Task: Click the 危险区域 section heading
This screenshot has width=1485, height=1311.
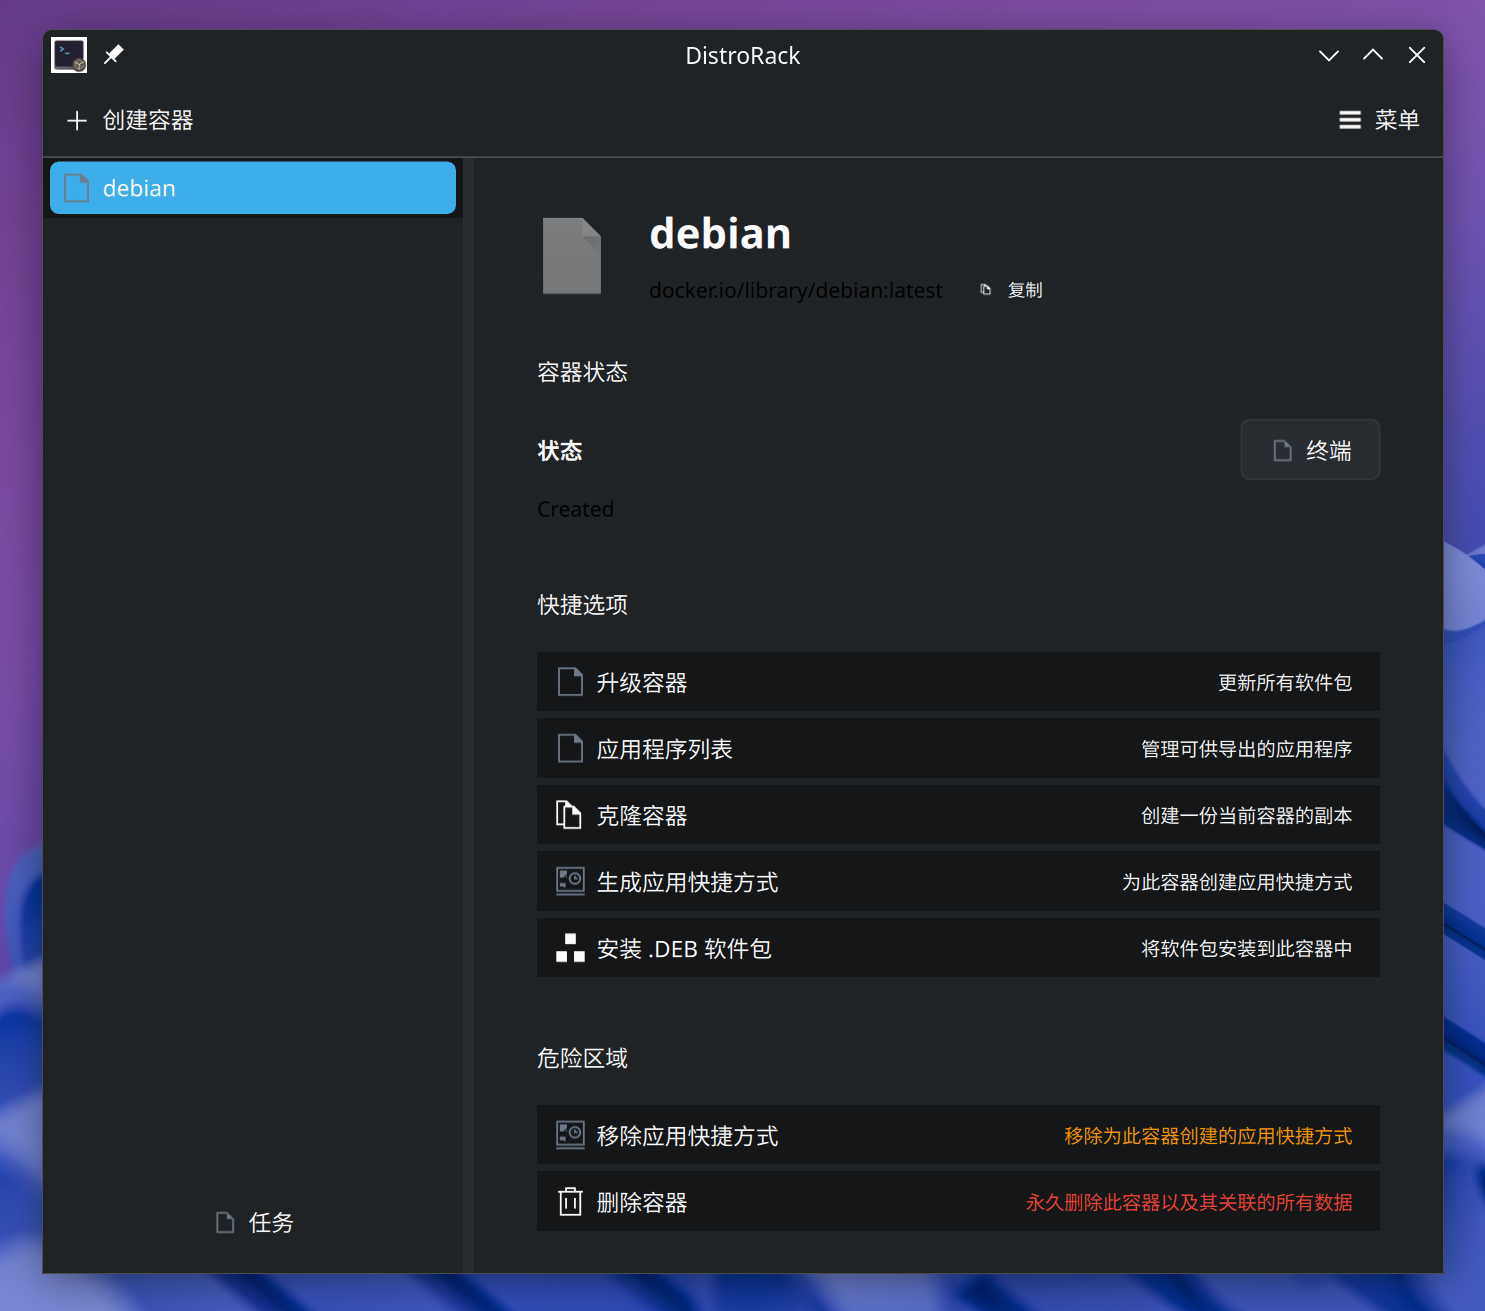Action: click(582, 1058)
